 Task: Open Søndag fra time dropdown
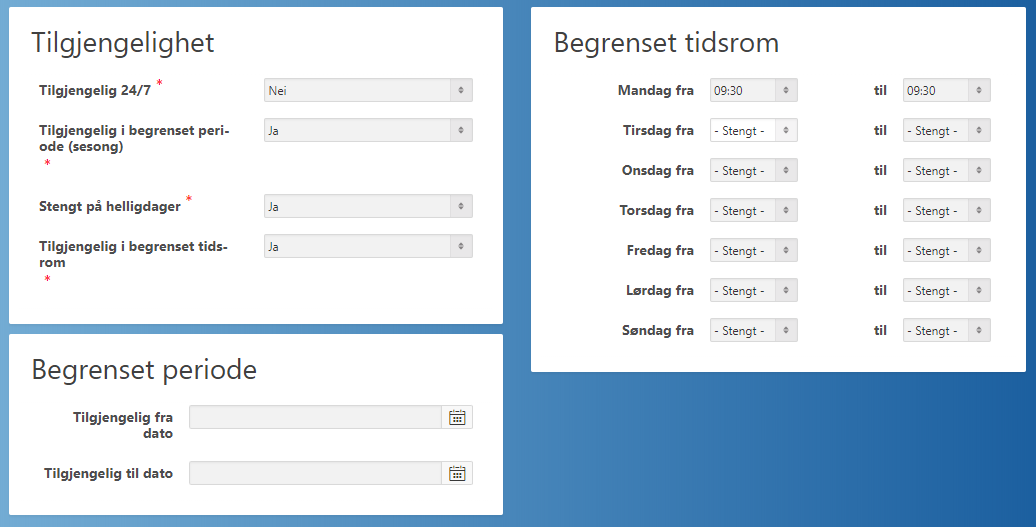click(754, 330)
